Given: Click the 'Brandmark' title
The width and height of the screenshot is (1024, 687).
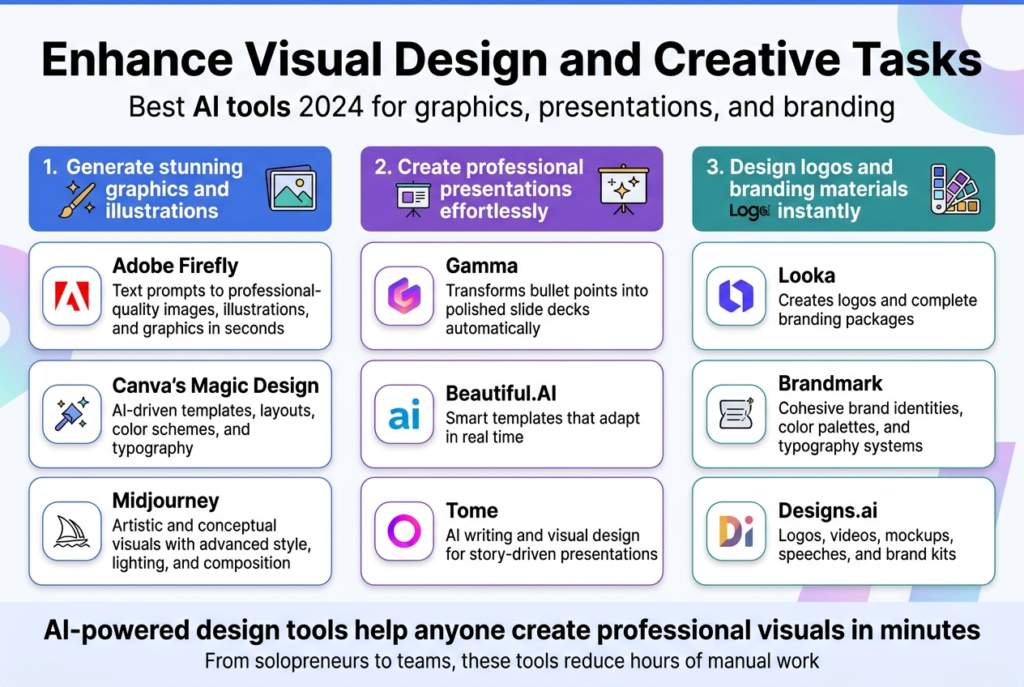Looking at the screenshot, I should point(830,383).
